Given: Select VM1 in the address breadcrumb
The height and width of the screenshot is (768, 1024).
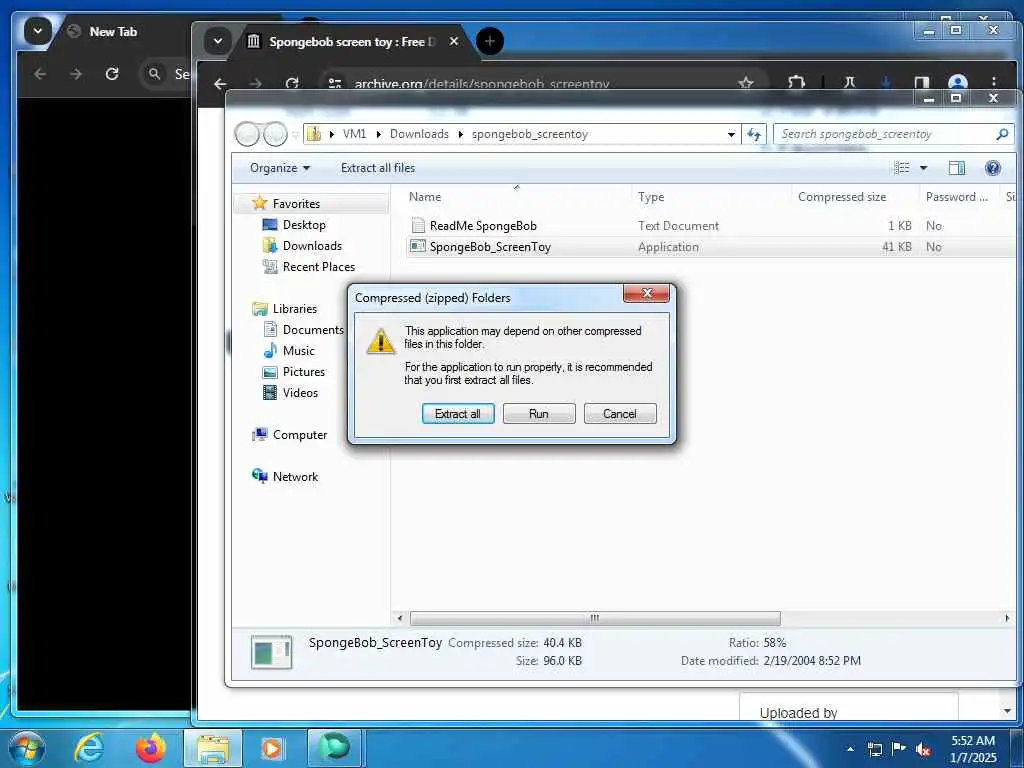Looking at the screenshot, I should pyautogui.click(x=355, y=134).
